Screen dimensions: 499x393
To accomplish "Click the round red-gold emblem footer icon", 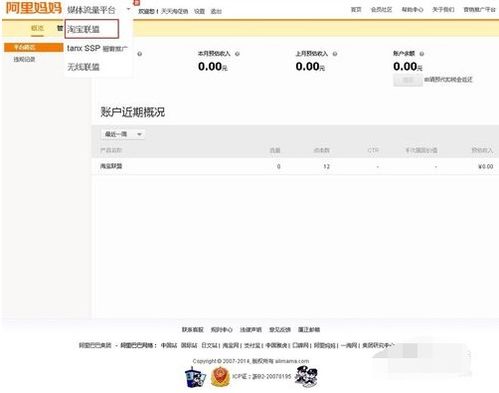I will pyautogui.click(x=220, y=377).
